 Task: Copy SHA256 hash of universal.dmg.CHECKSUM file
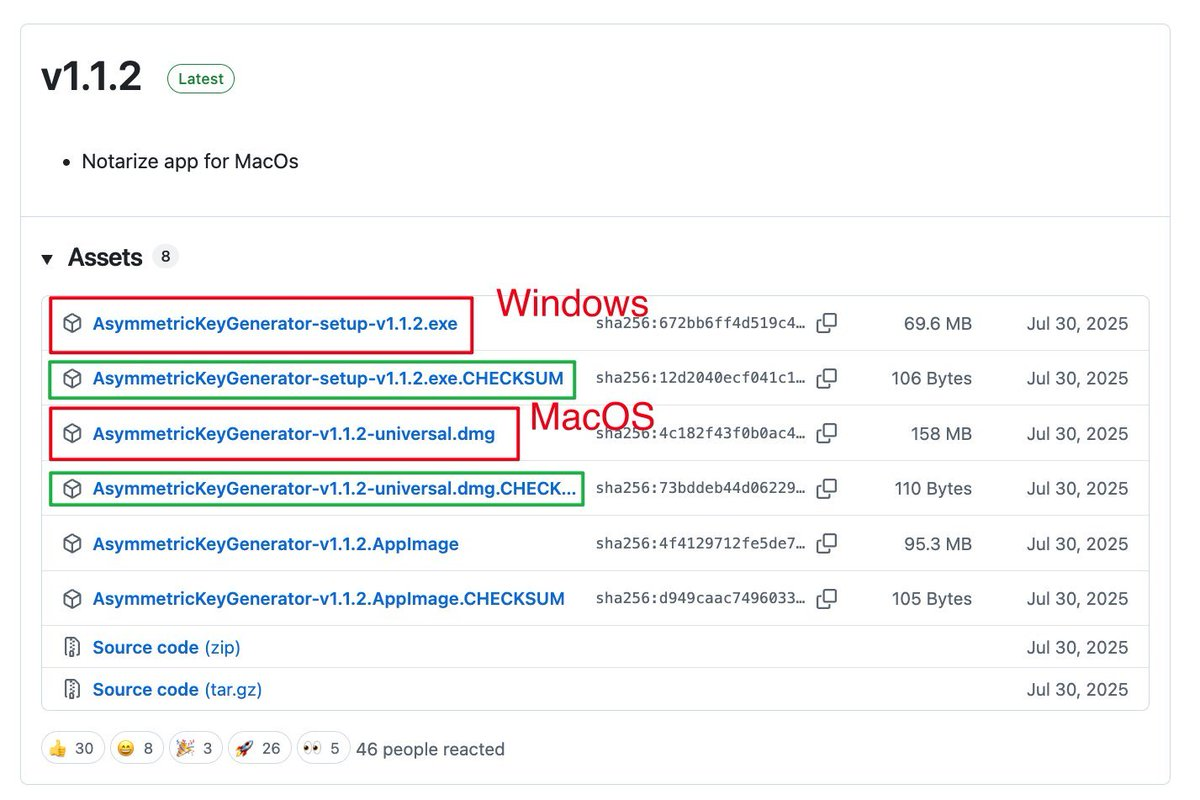coord(826,489)
